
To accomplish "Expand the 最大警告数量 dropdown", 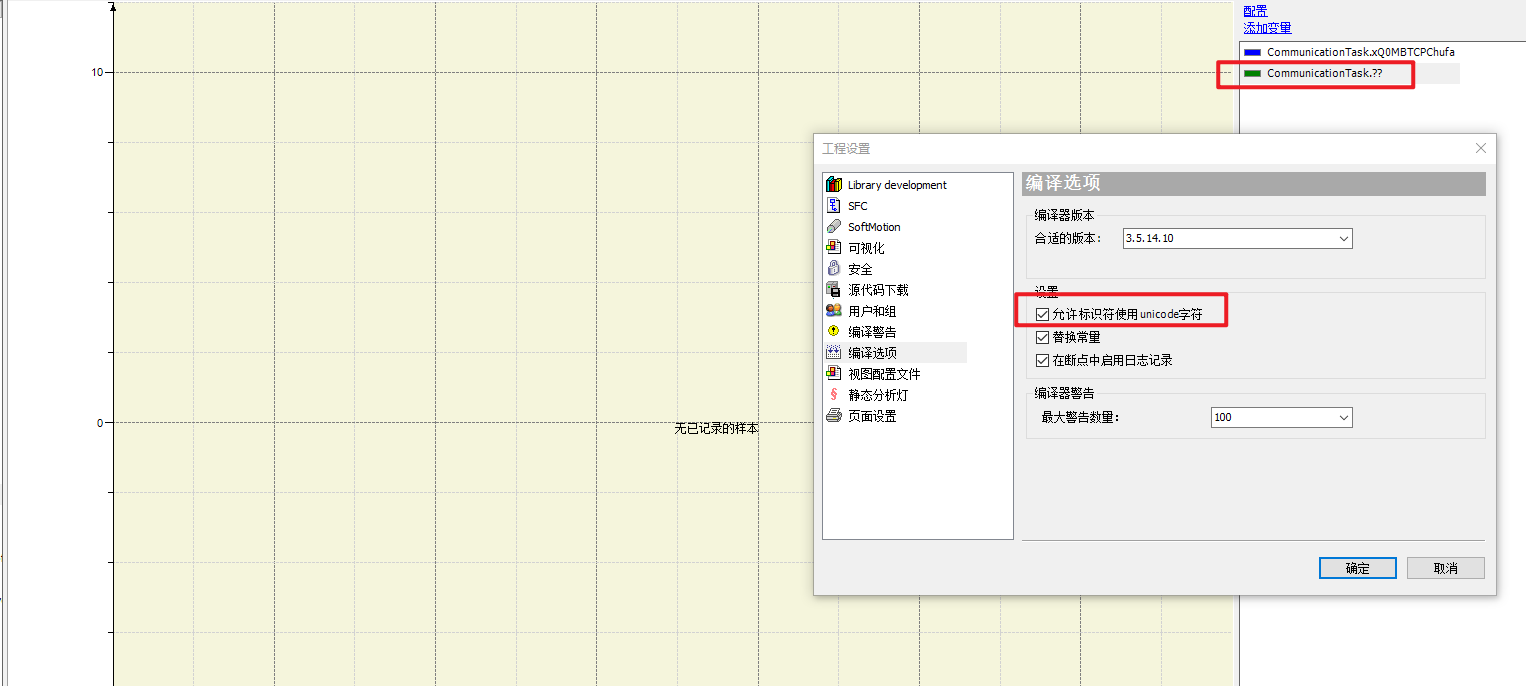I will coord(1343,417).
